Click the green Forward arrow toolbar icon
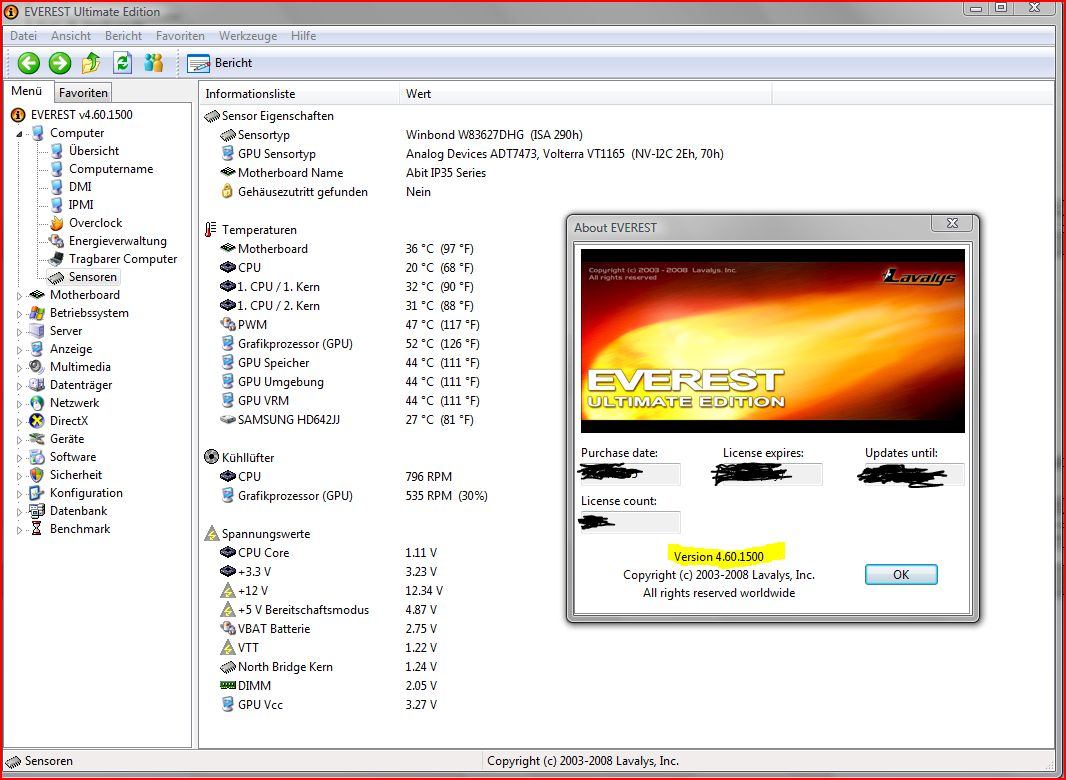Screen dimensions: 1066x780 [x=60, y=63]
